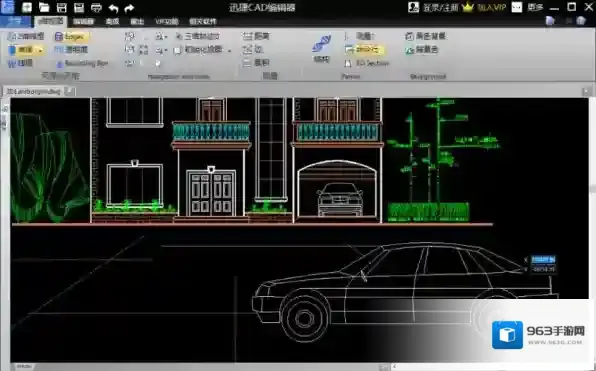Redo the last undone action
Image resolution: width=596 pixels, height=371 pixels.
point(130,8)
